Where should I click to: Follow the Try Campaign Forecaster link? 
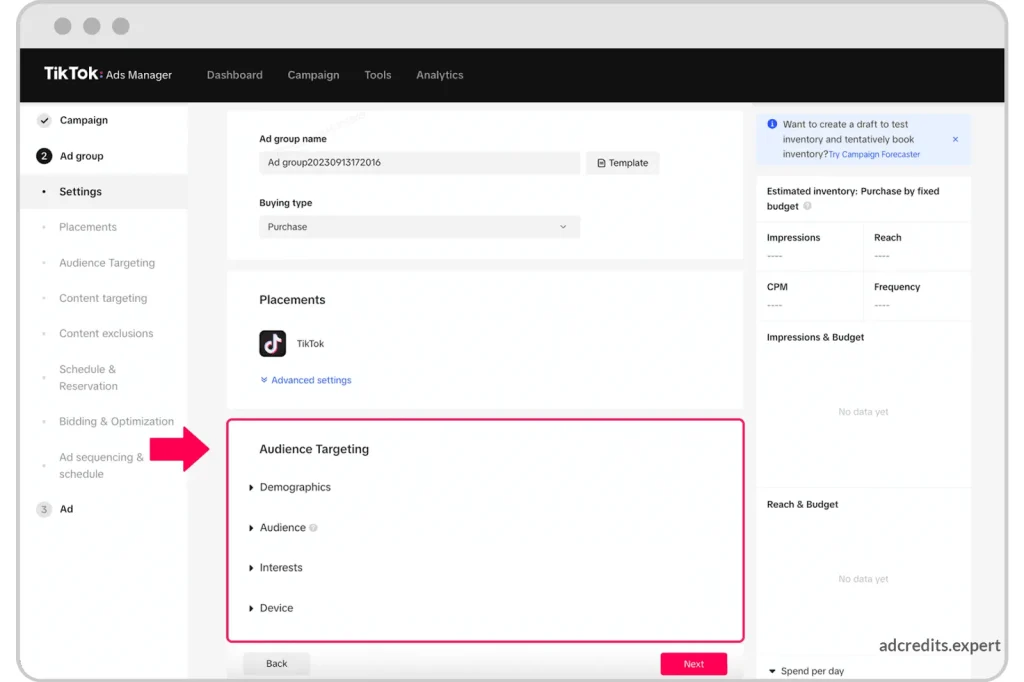874,155
